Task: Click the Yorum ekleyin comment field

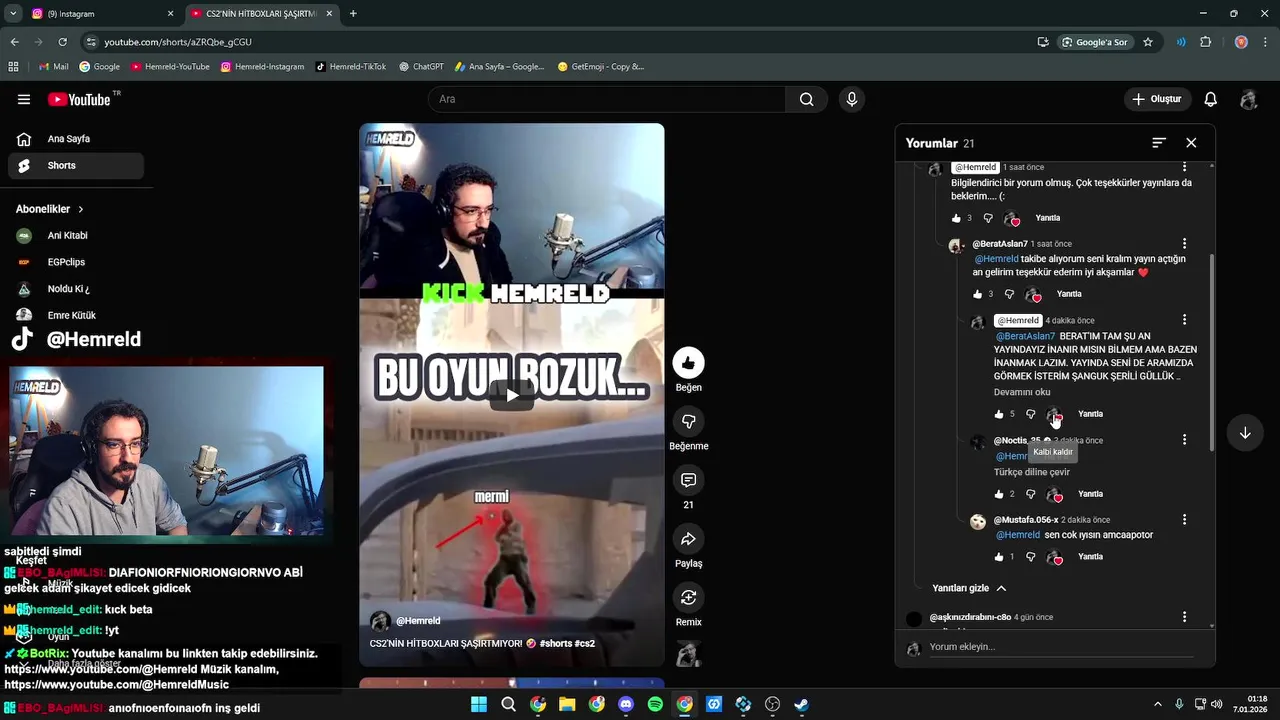Action: (x=1060, y=647)
